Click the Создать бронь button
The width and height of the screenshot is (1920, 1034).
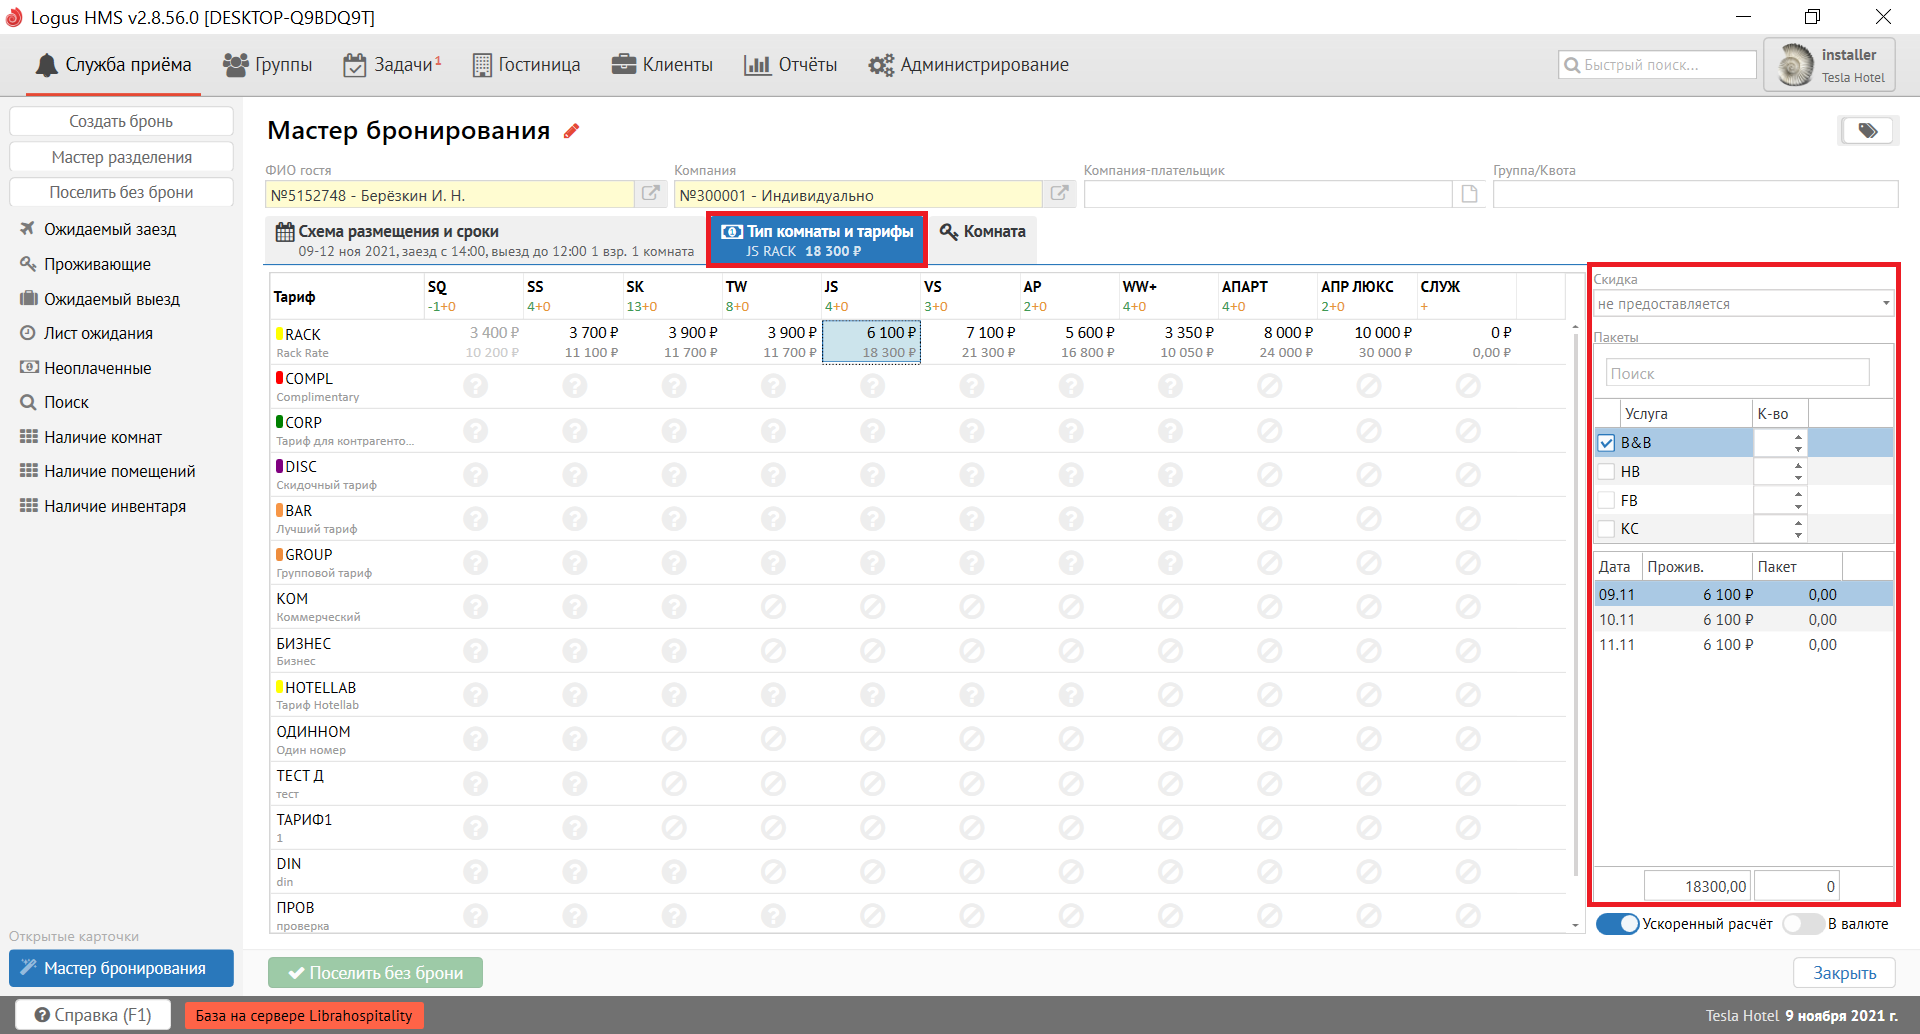pyautogui.click(x=121, y=122)
